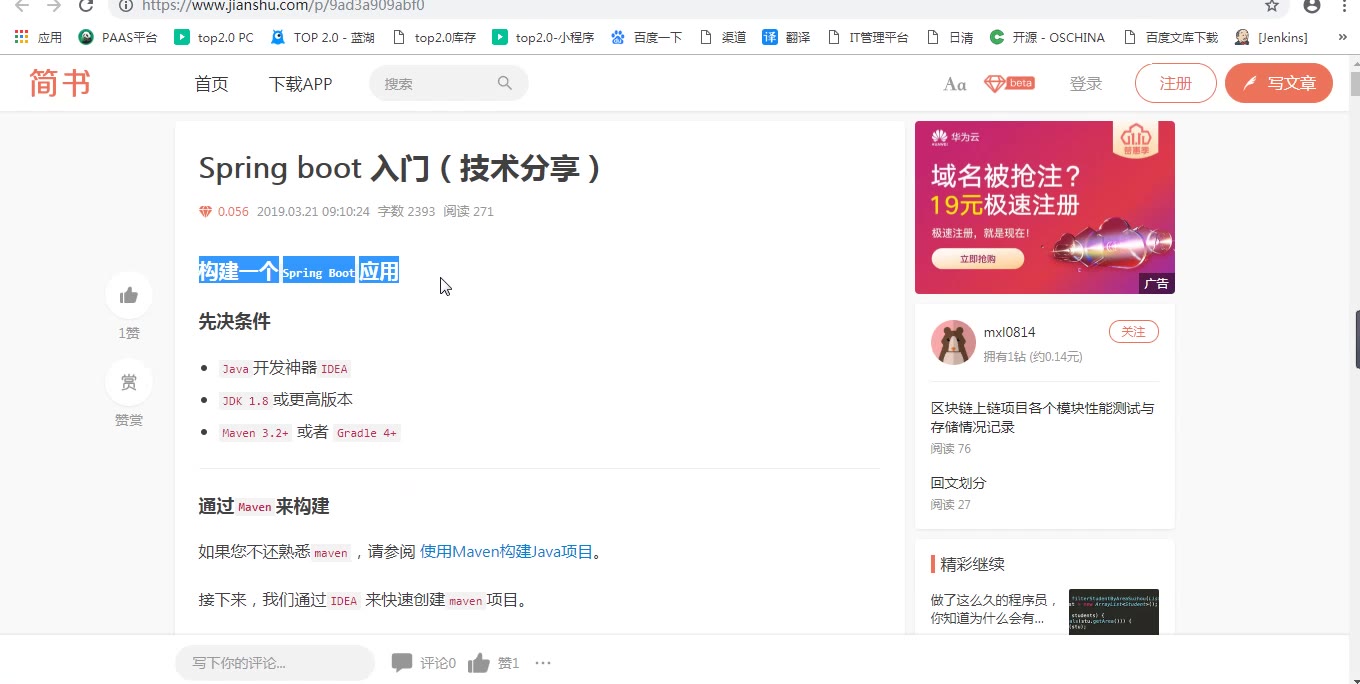Open the PAAS平台 bookmark

118,37
